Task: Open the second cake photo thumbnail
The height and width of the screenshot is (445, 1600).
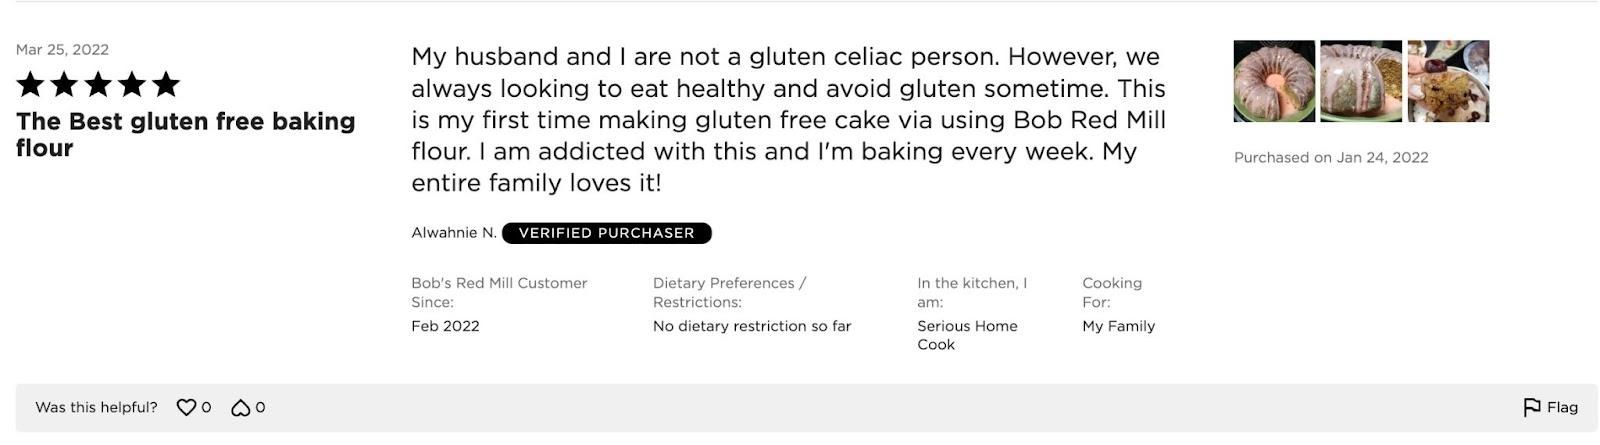Action: coord(1361,81)
